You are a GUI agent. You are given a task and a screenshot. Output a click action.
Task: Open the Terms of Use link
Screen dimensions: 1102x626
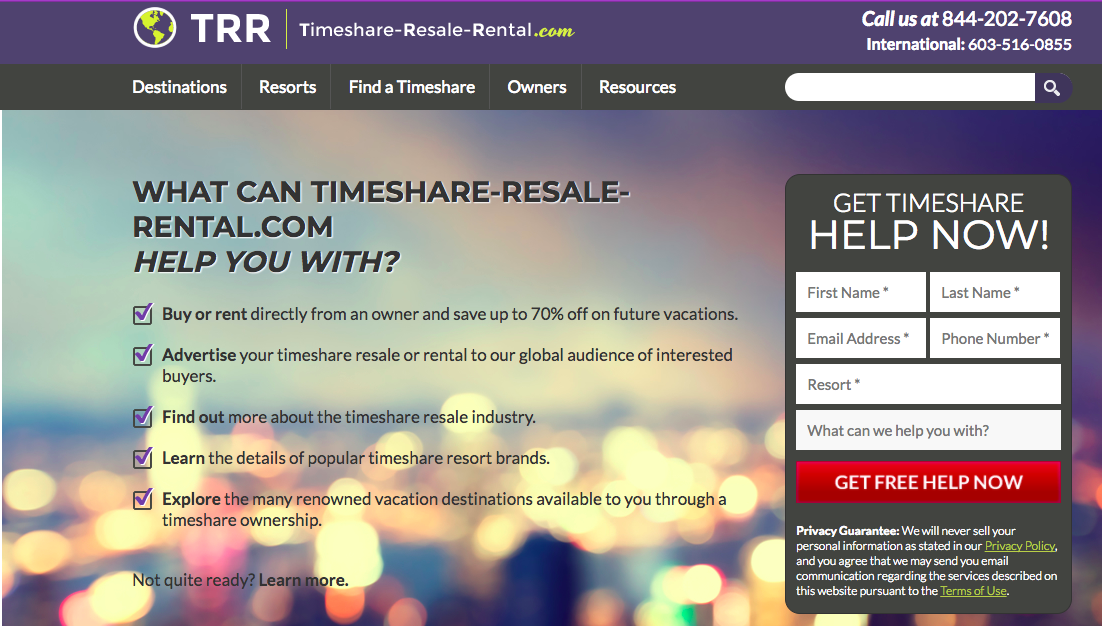(973, 591)
